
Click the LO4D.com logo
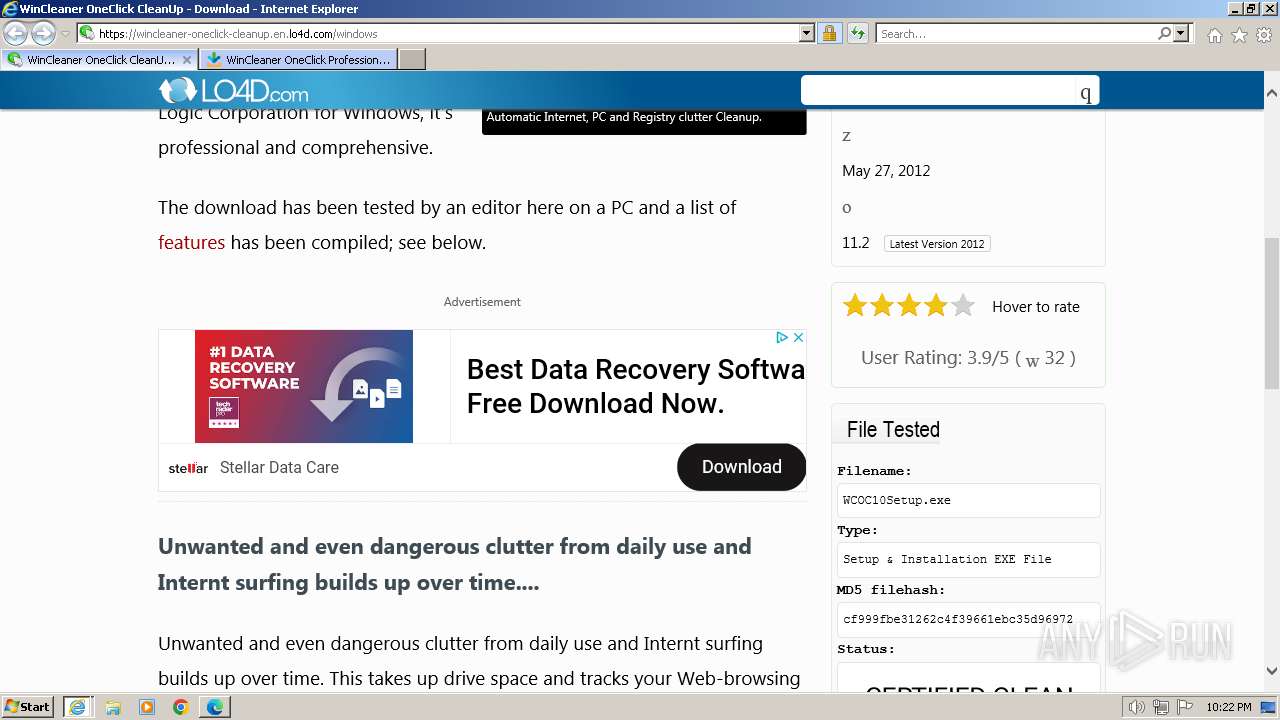(x=233, y=91)
